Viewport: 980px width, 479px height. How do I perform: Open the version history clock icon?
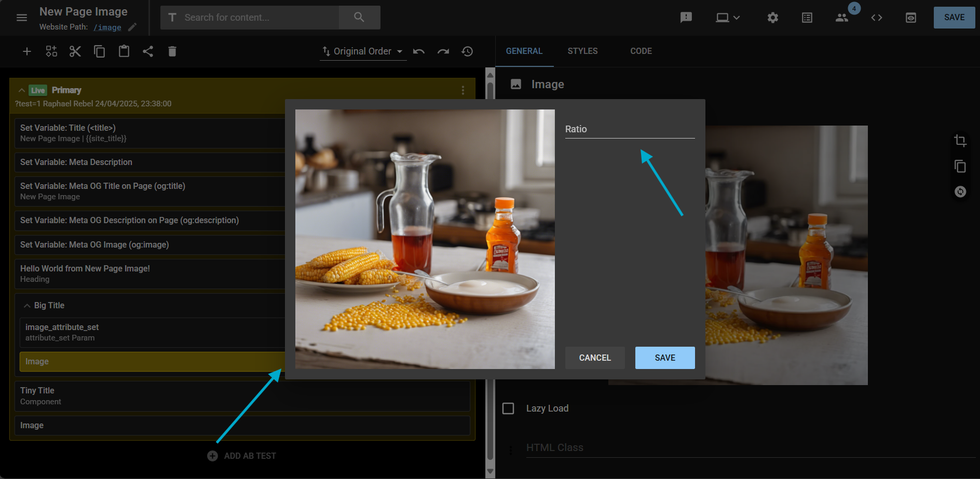[x=468, y=51]
